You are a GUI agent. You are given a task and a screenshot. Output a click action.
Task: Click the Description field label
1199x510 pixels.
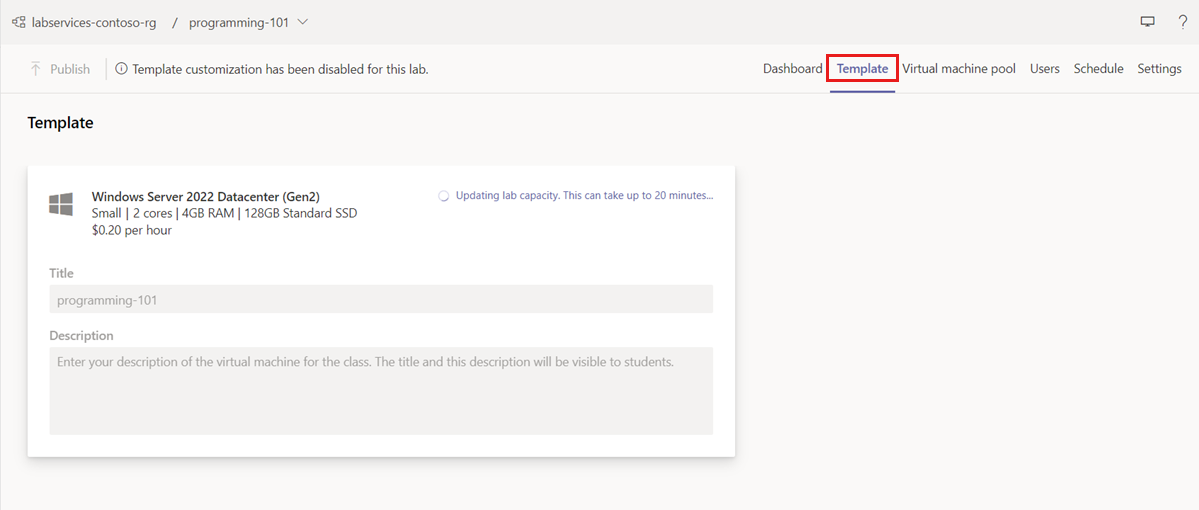81,336
